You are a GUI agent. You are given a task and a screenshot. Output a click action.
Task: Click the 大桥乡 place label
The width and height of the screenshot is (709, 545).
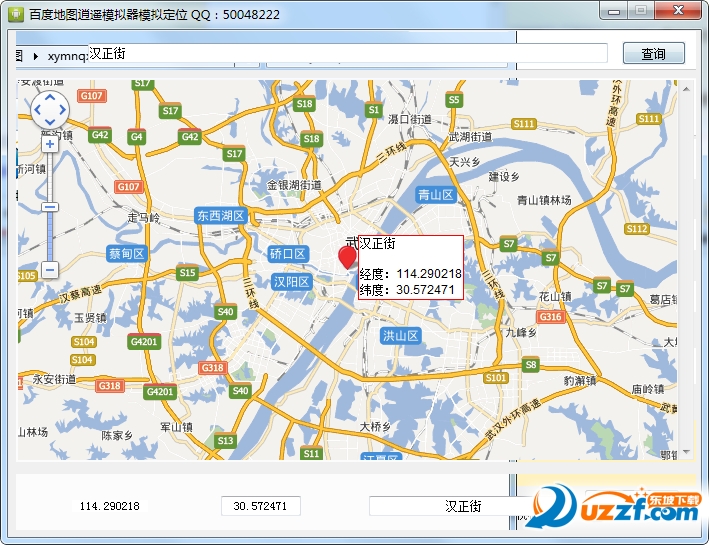[375, 426]
